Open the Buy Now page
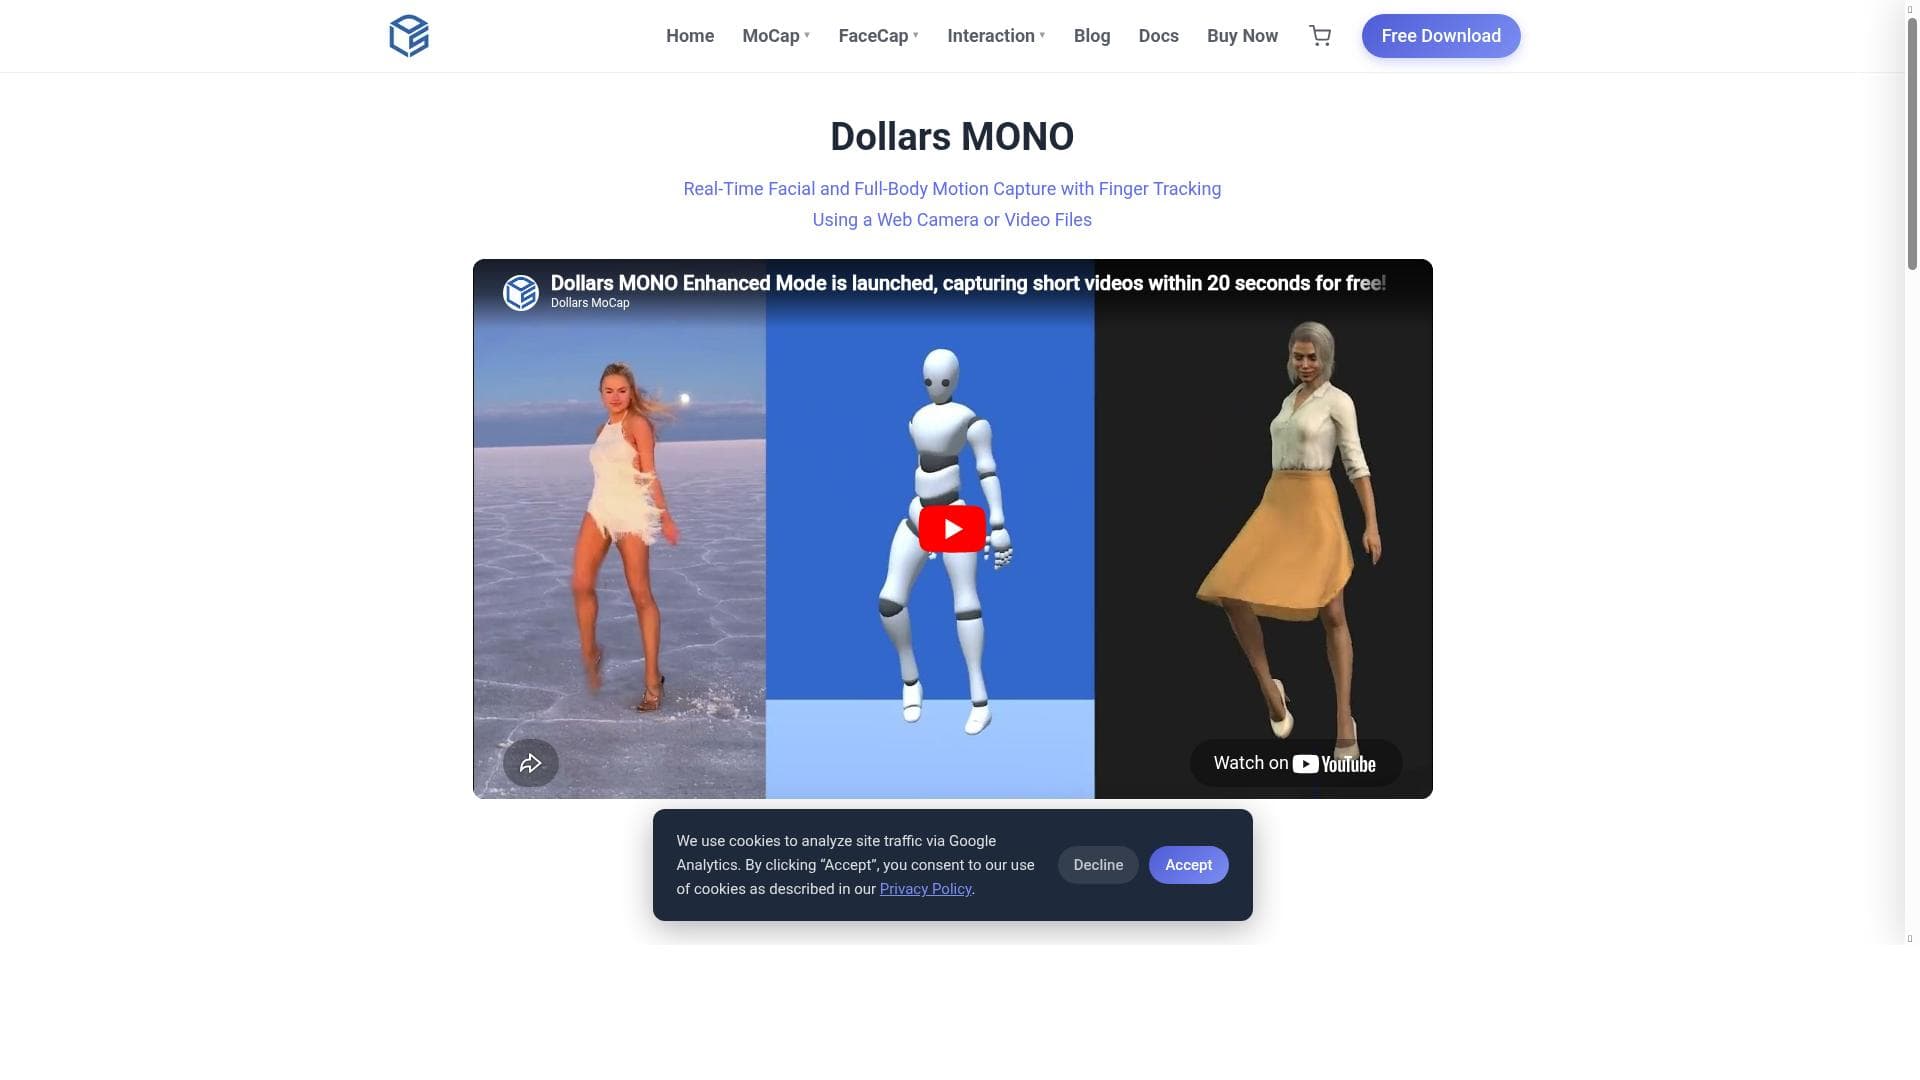Image resolution: width=1920 pixels, height=1080 pixels. pos(1242,36)
